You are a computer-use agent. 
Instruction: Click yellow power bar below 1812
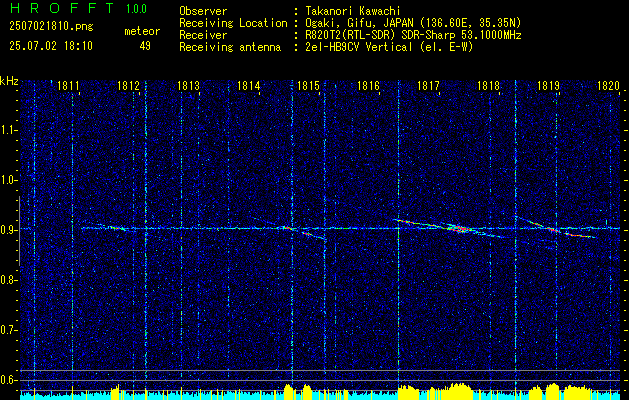coord(116,392)
